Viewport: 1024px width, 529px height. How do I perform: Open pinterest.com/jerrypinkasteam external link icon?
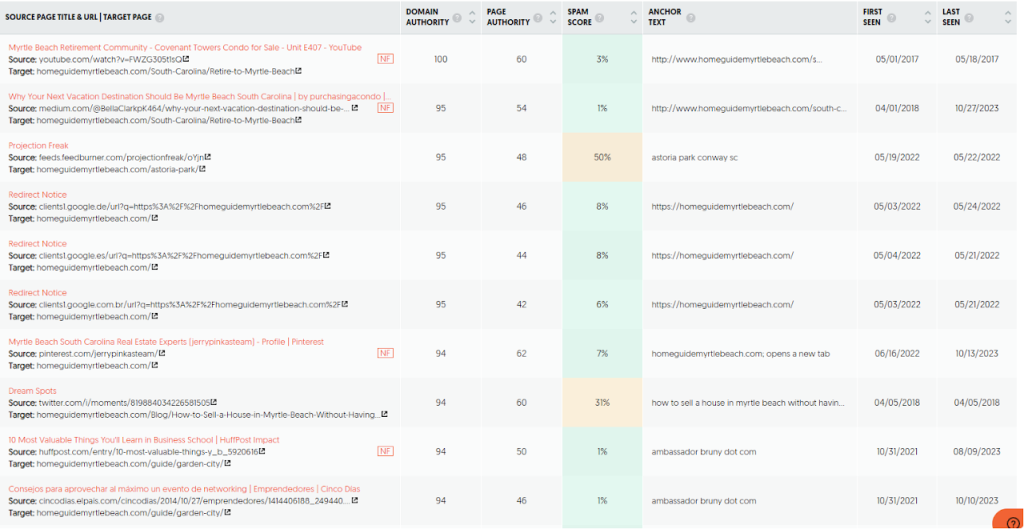point(162,353)
